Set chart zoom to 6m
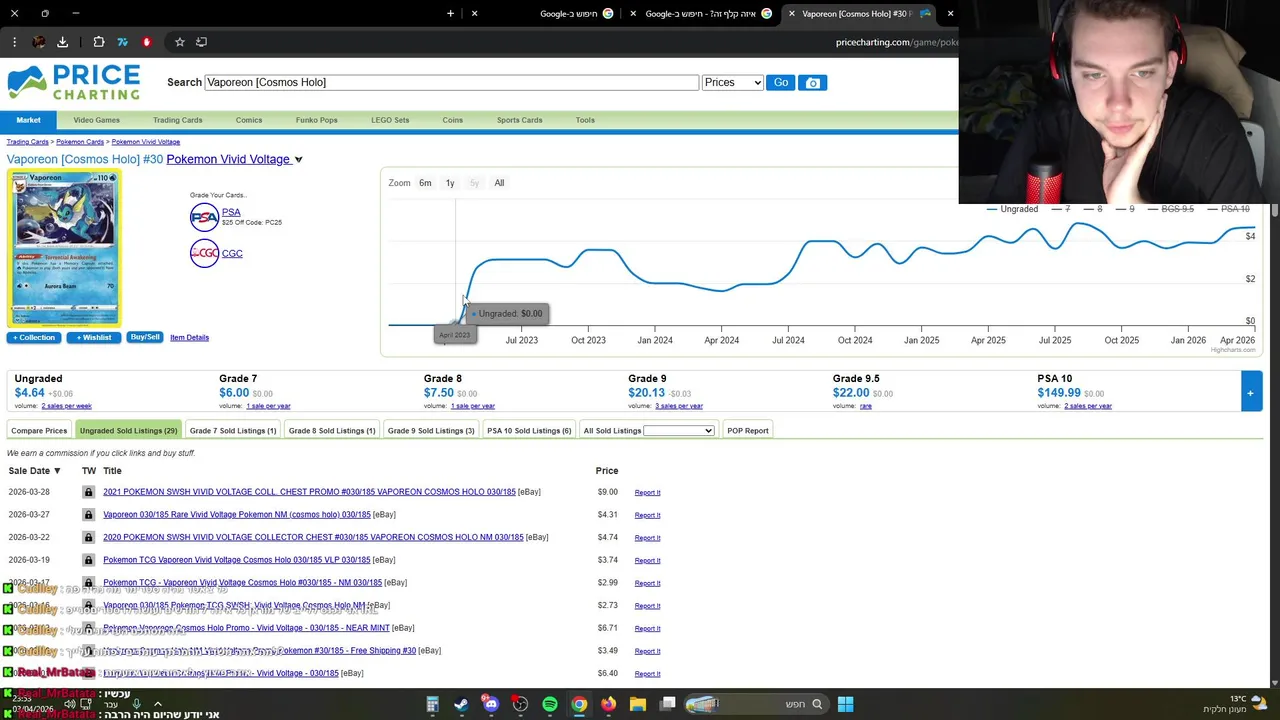Image resolution: width=1280 pixels, height=720 pixels. pyautogui.click(x=425, y=183)
